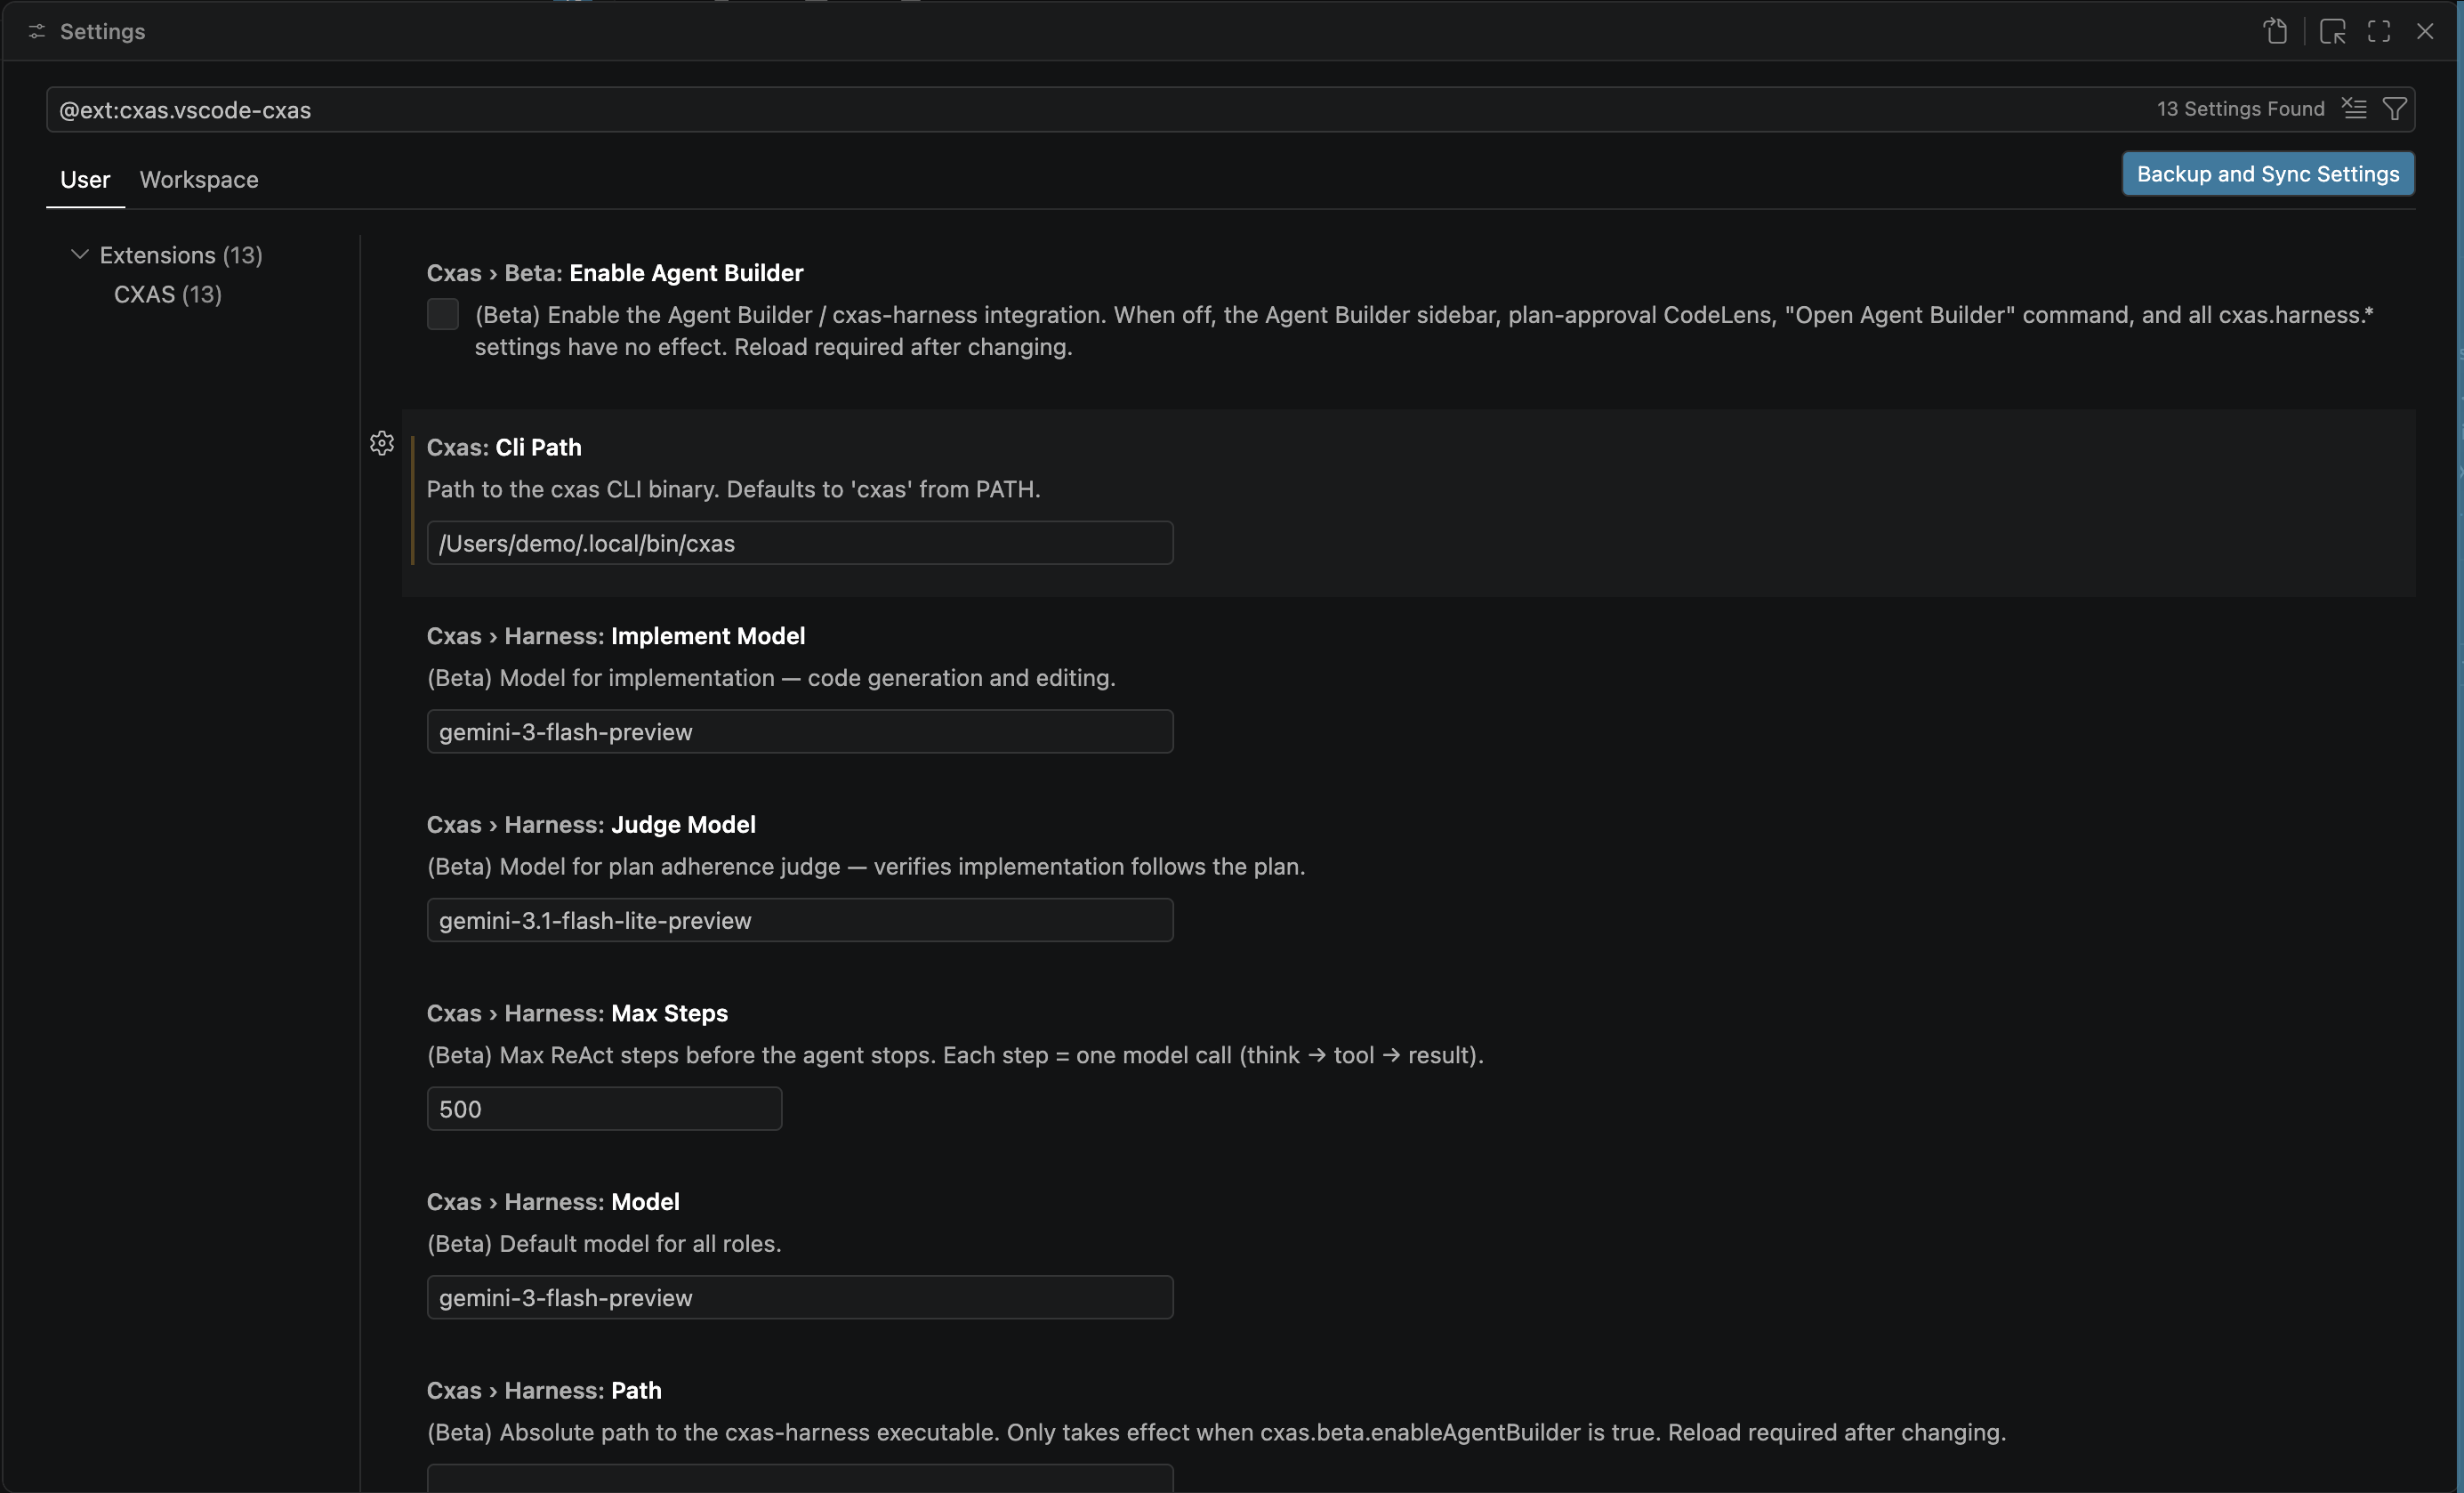Clear the settings search input icon
The width and height of the screenshot is (2464, 1493).
2354,108
